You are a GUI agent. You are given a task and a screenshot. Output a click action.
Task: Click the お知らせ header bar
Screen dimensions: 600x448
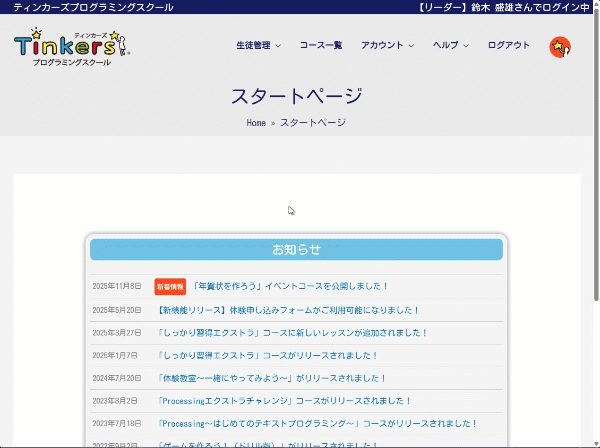[x=297, y=250]
